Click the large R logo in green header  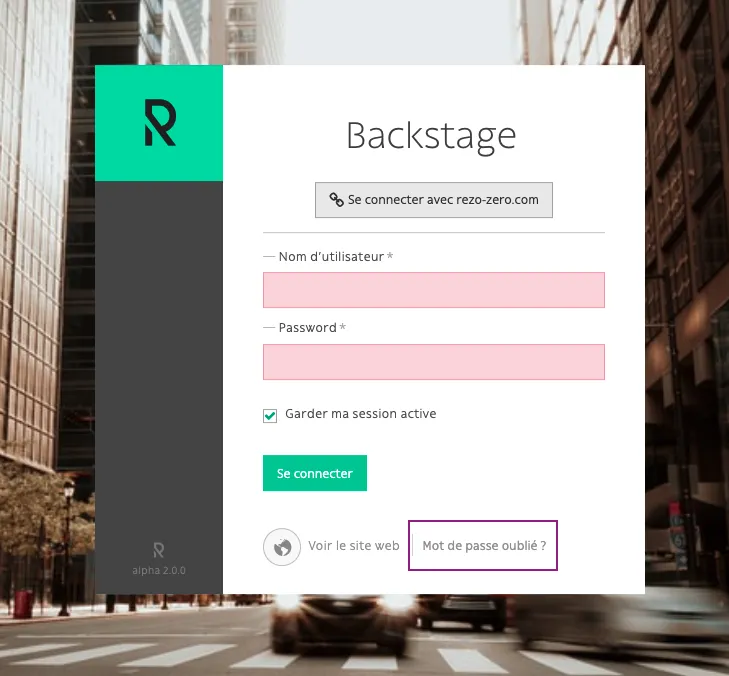tap(159, 123)
